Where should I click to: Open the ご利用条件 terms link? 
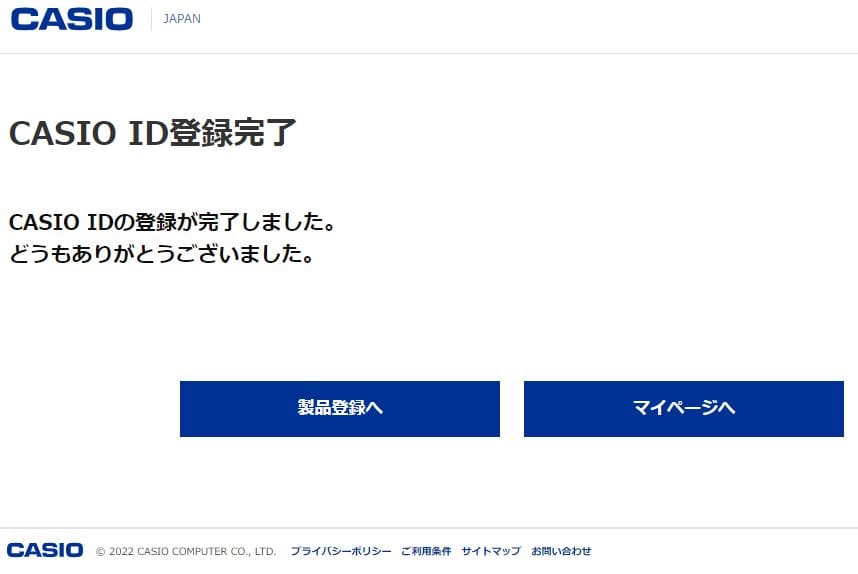426,551
